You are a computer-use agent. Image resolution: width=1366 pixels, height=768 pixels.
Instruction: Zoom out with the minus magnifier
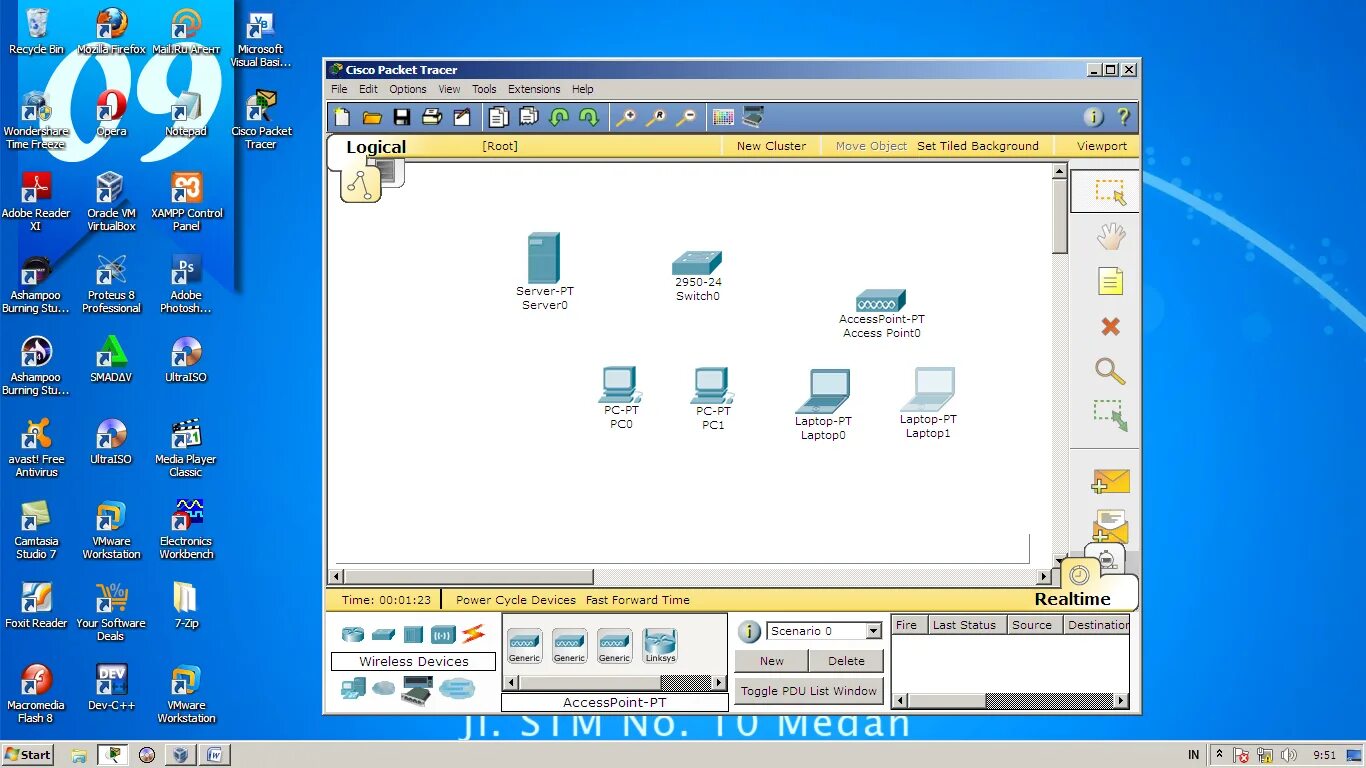686,117
